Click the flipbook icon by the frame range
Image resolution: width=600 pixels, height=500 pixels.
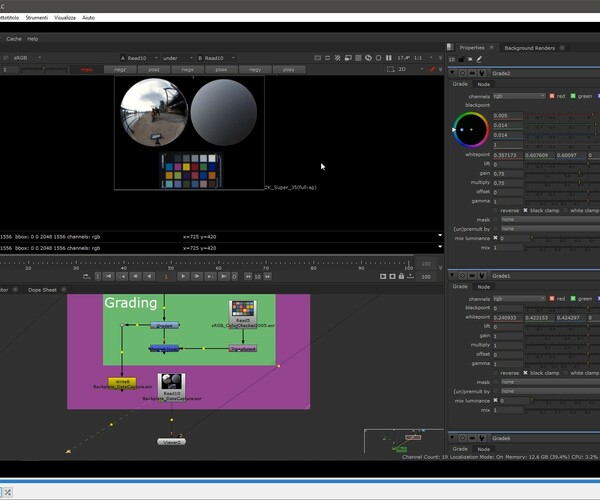(x=383, y=276)
